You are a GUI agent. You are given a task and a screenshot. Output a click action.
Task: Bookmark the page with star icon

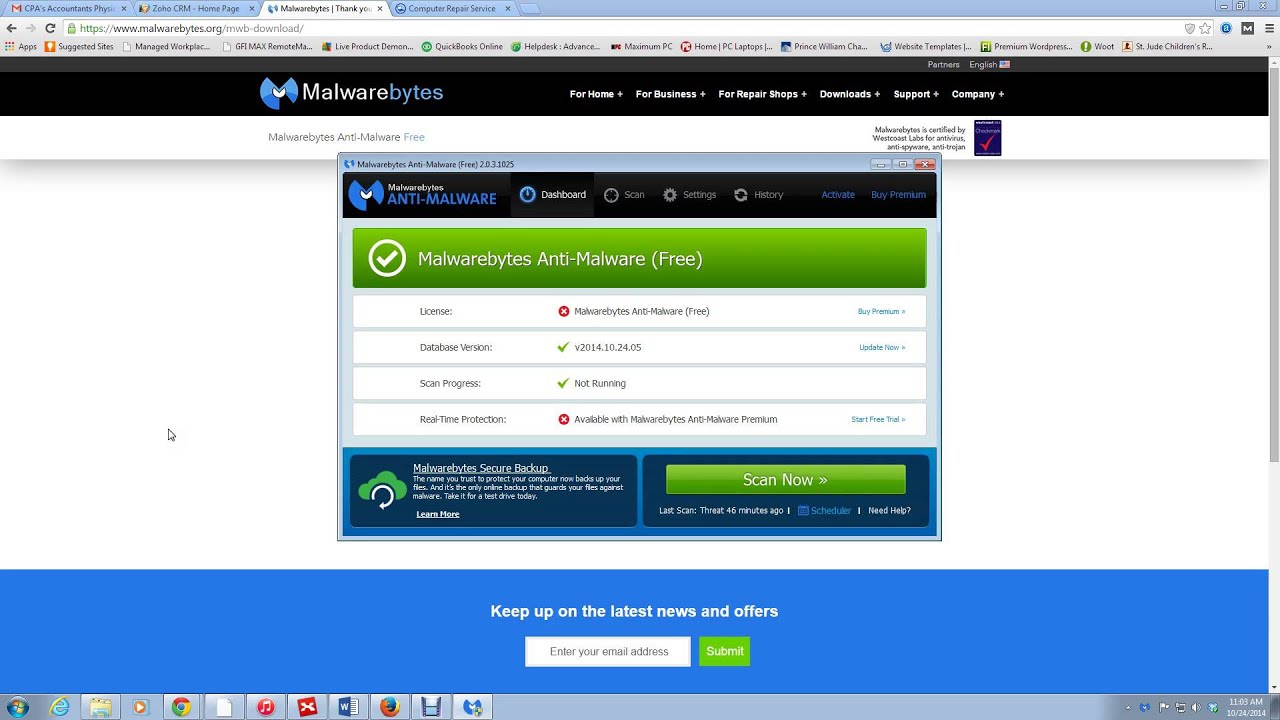[1205, 28]
